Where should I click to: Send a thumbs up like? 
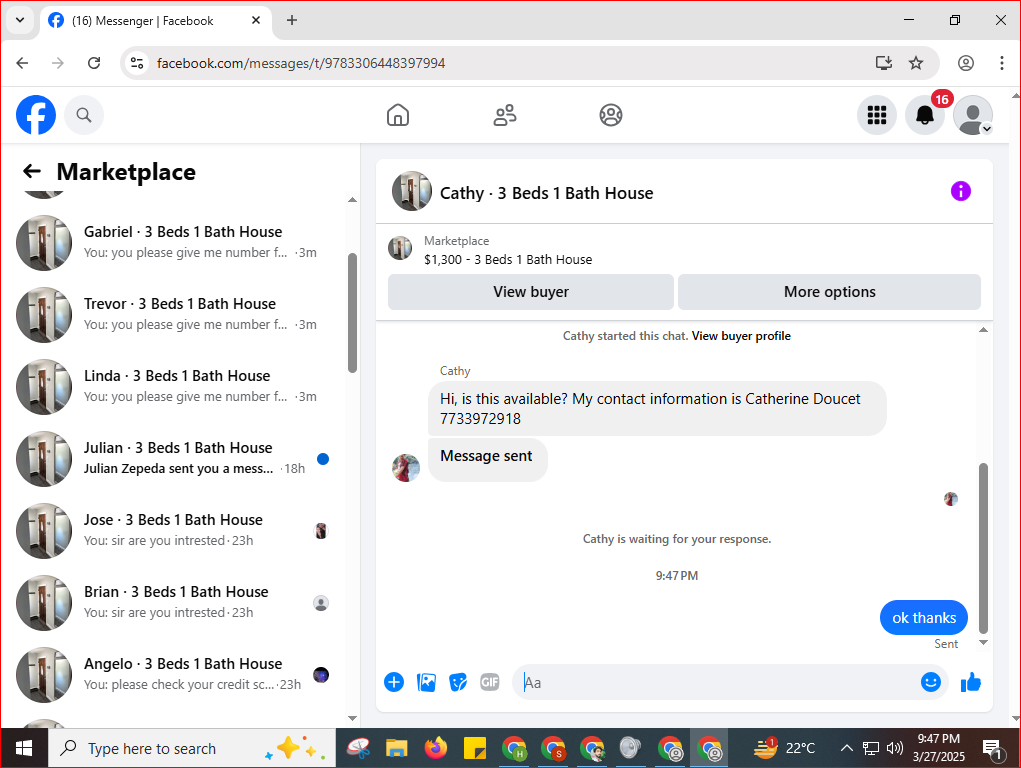pyautogui.click(x=970, y=682)
